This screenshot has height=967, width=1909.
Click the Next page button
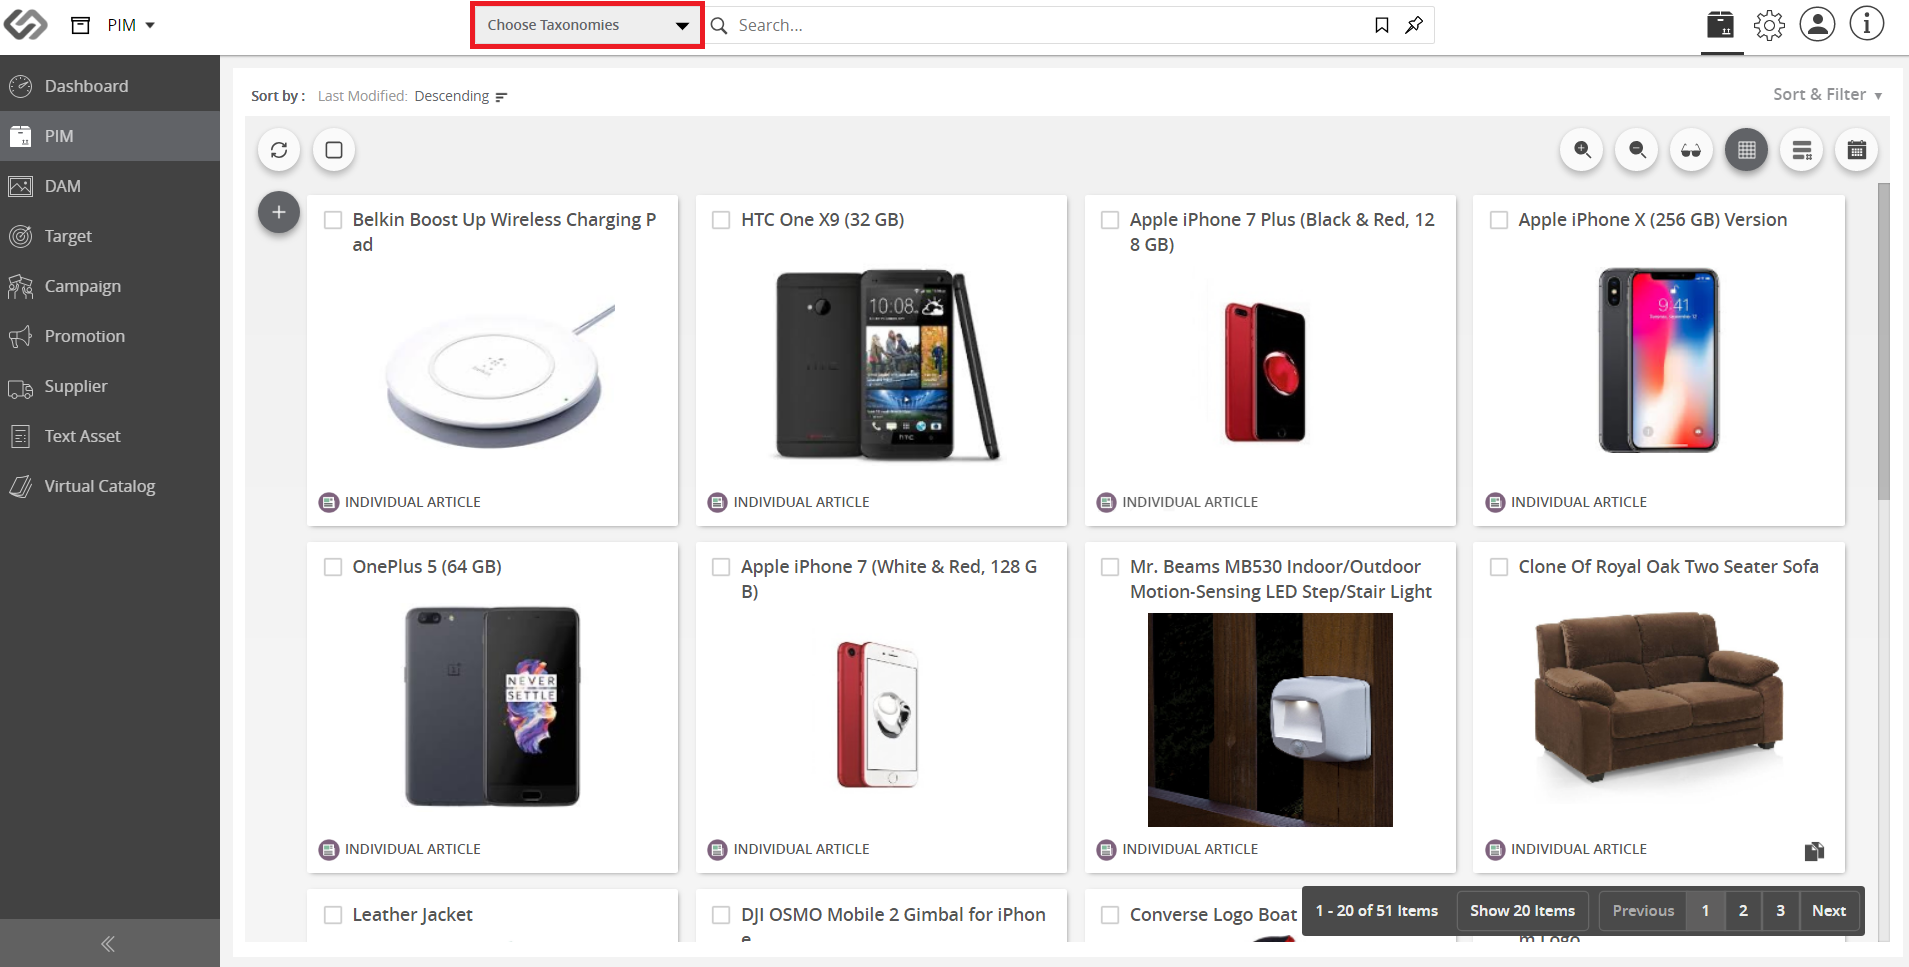coord(1829,911)
